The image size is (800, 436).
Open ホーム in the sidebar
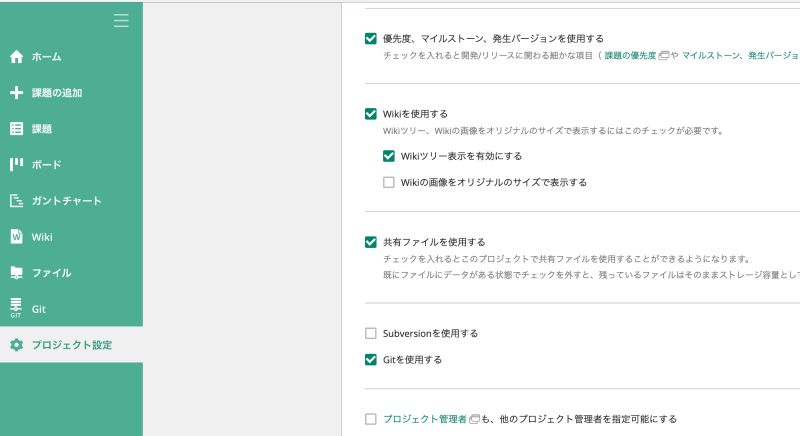click(x=71, y=57)
